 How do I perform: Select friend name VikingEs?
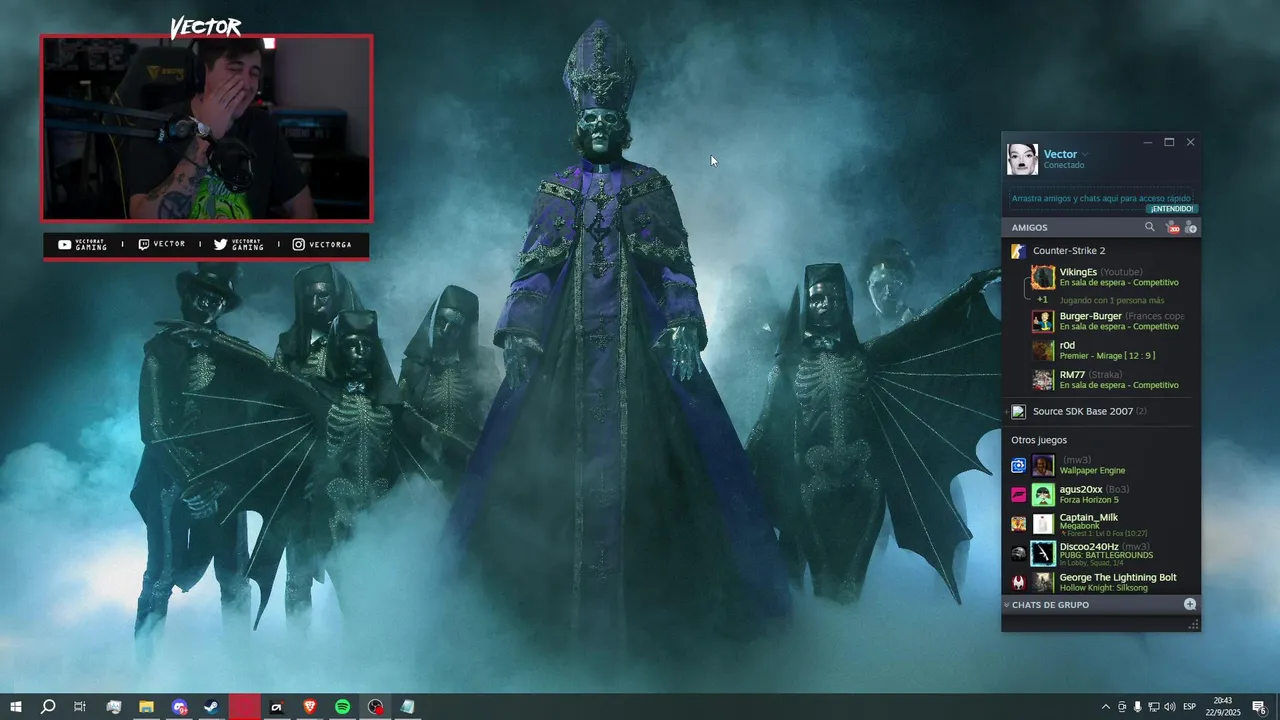click(1078, 272)
